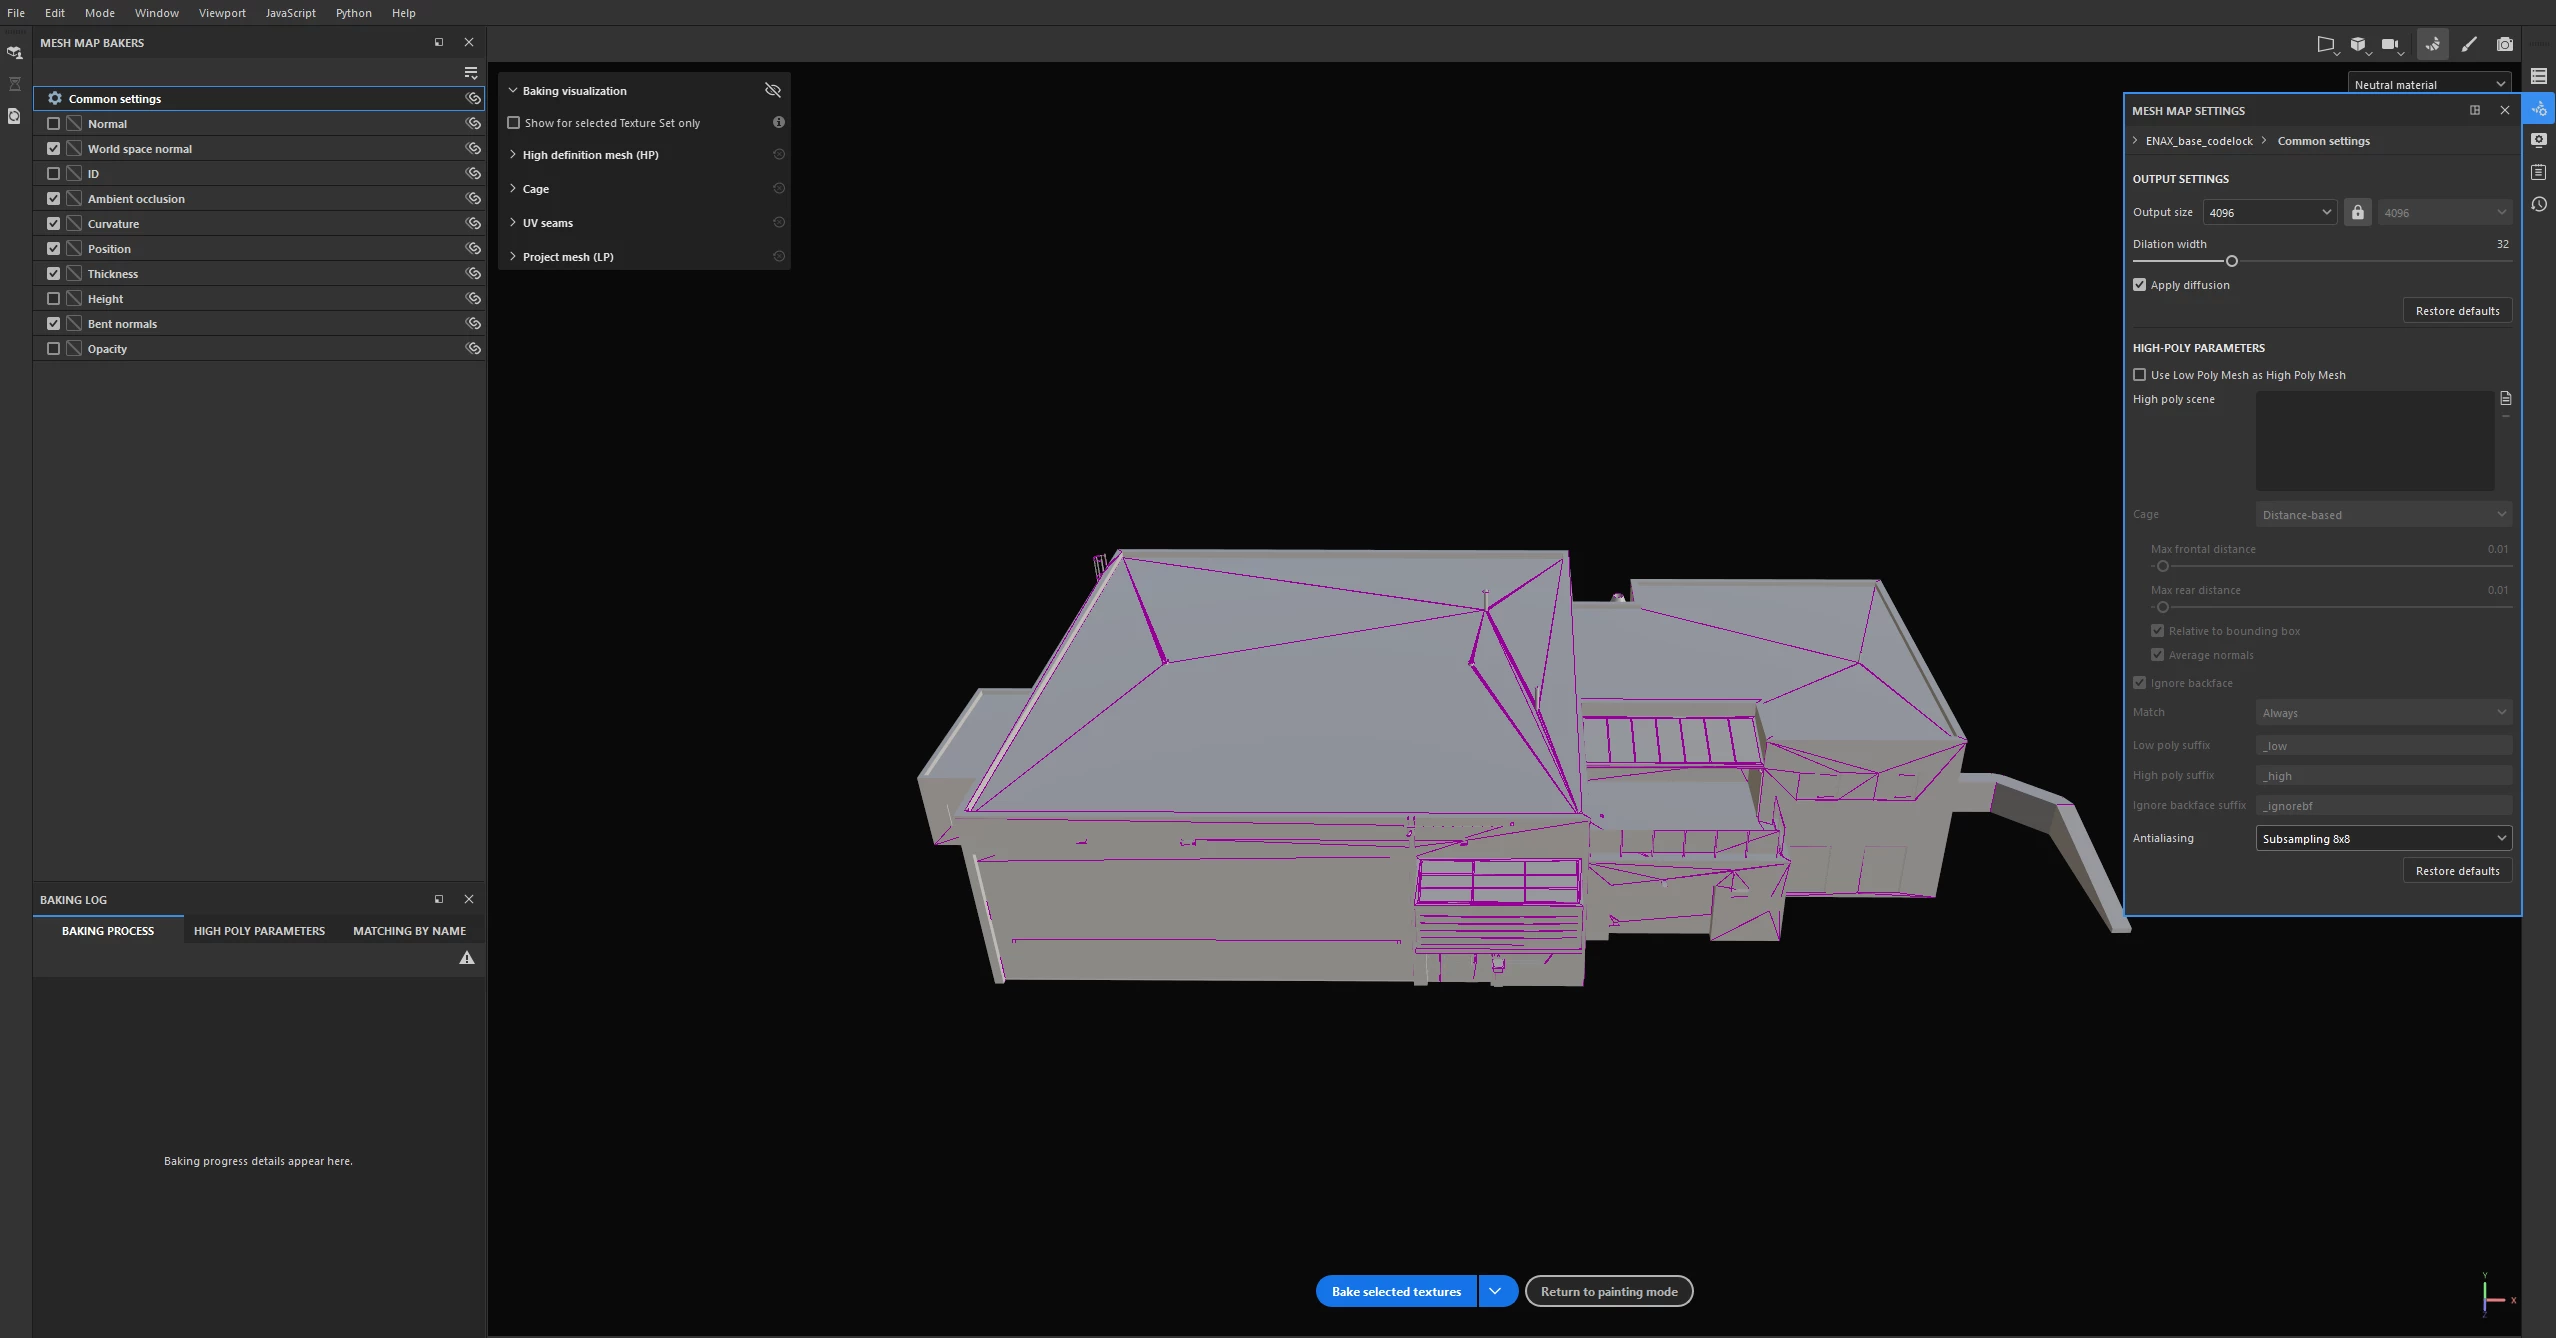This screenshot has width=2556, height=1338.
Task: Open the Neutral material dropdown
Action: pos(2428,84)
